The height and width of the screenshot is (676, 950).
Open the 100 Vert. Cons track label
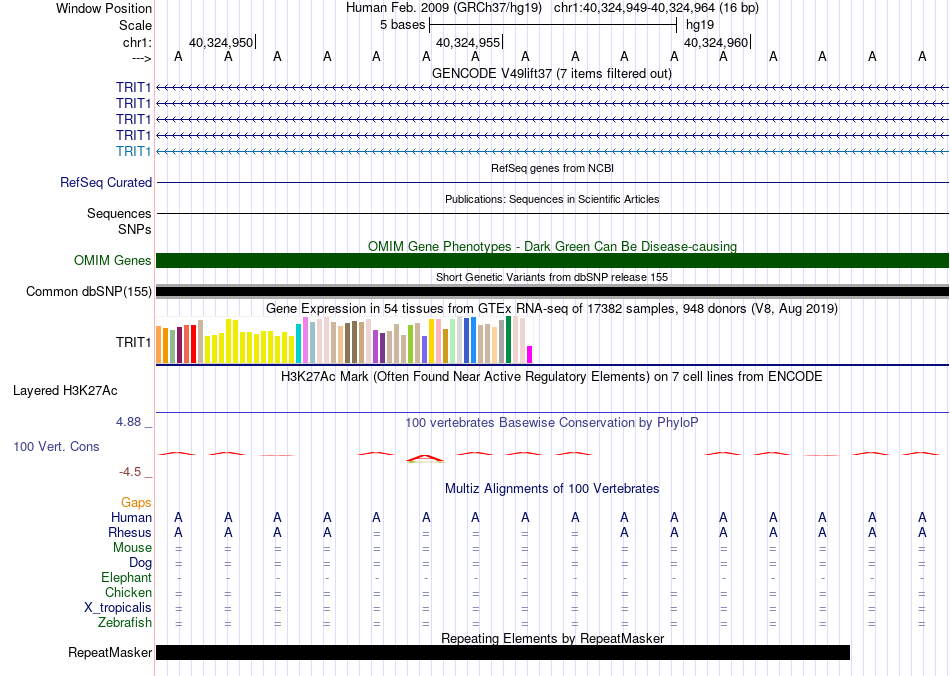point(57,446)
